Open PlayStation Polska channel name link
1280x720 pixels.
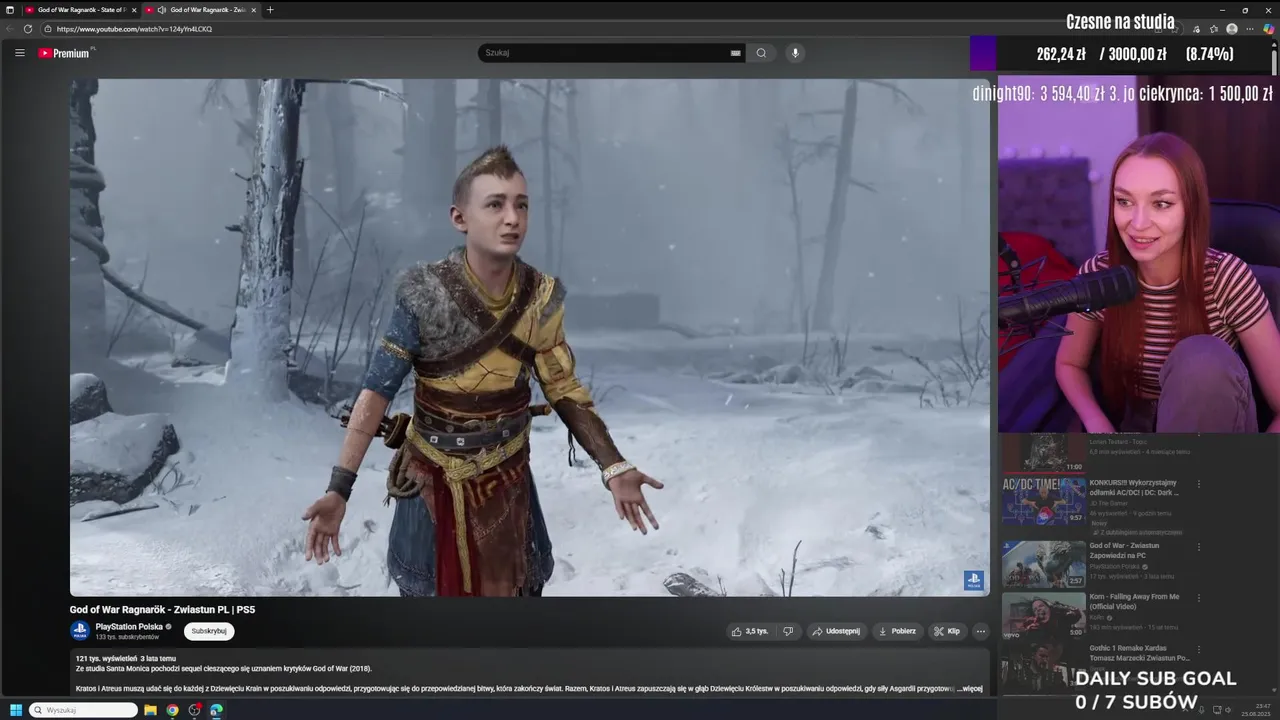coord(129,627)
